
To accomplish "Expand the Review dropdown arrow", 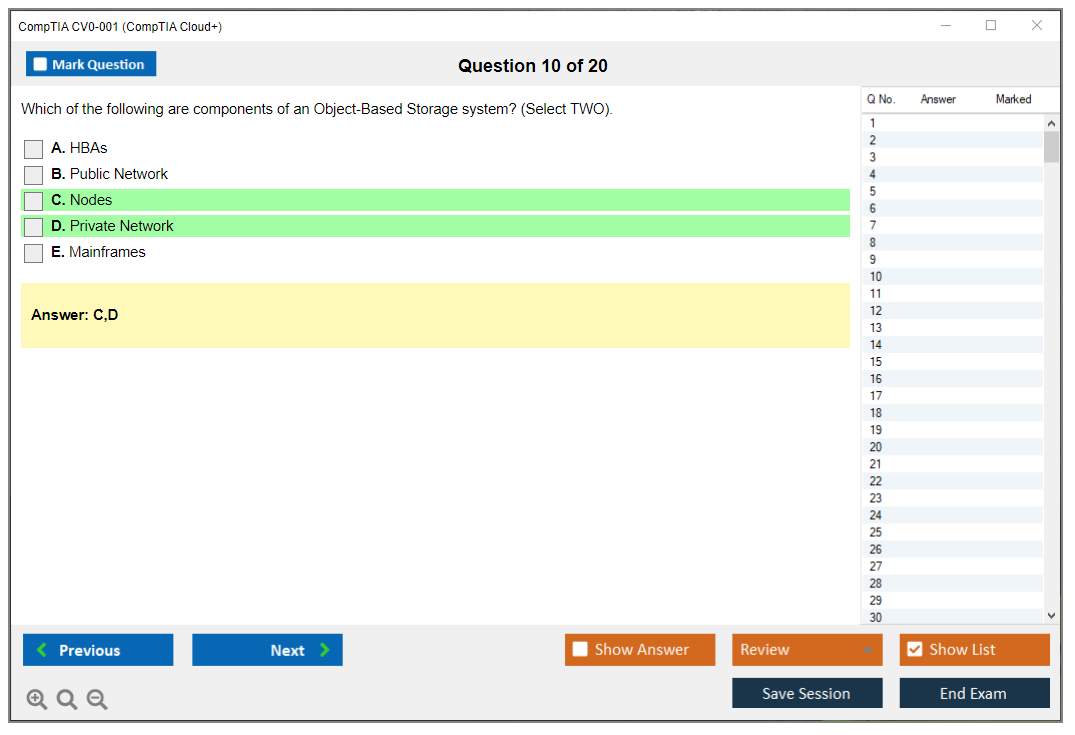I will tap(867, 650).
